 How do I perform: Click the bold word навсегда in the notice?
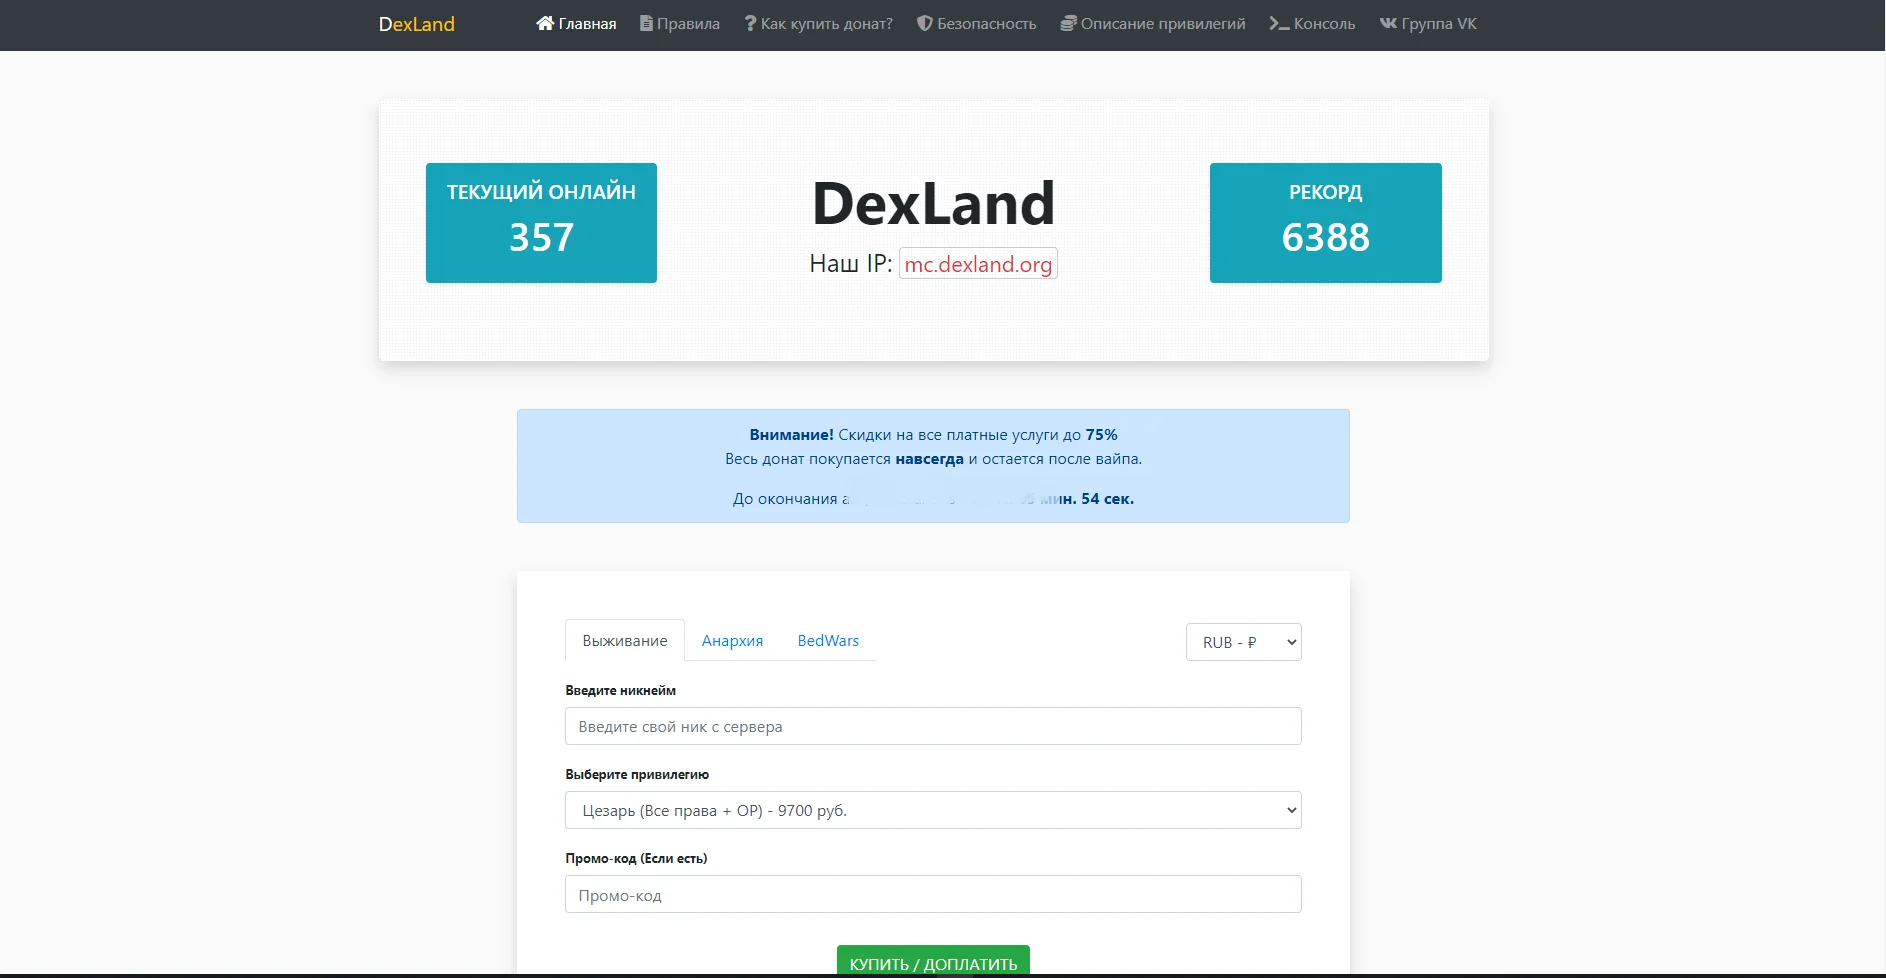[929, 459]
